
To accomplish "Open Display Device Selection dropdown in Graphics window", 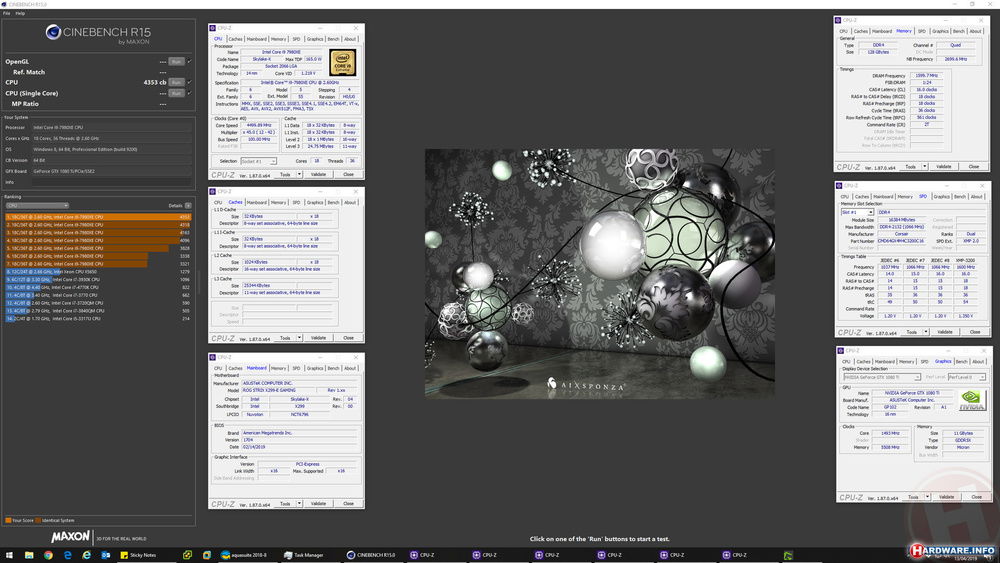I will pyautogui.click(x=881, y=377).
